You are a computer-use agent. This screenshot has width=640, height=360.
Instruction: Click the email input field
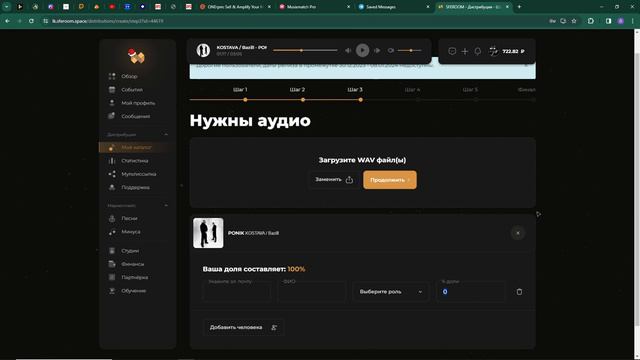(x=237, y=292)
